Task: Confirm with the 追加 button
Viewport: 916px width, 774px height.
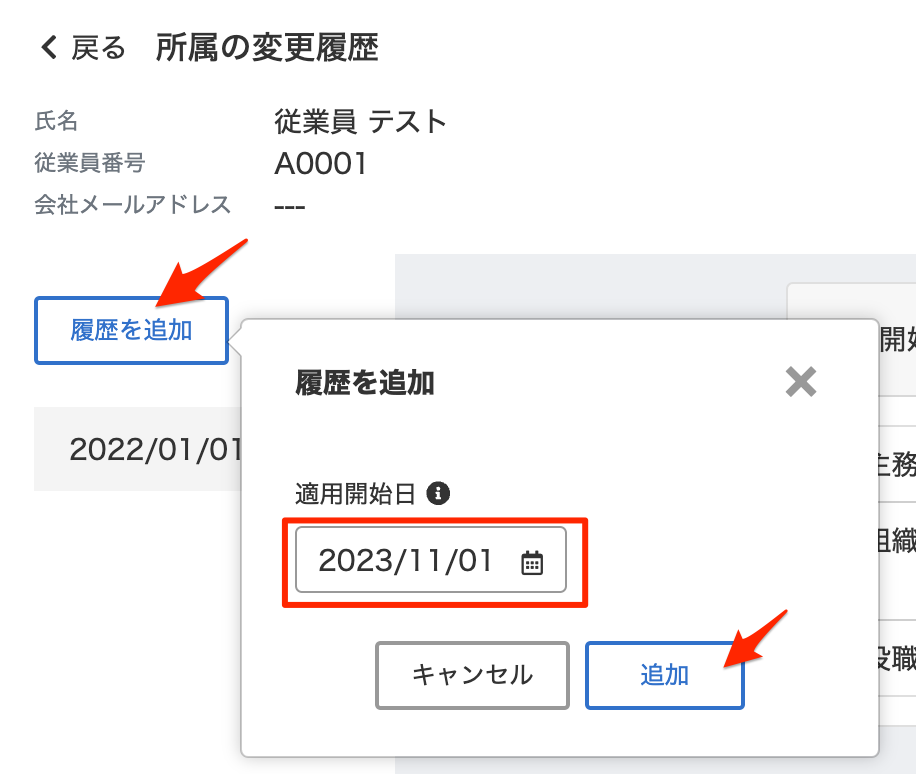Action: click(664, 675)
